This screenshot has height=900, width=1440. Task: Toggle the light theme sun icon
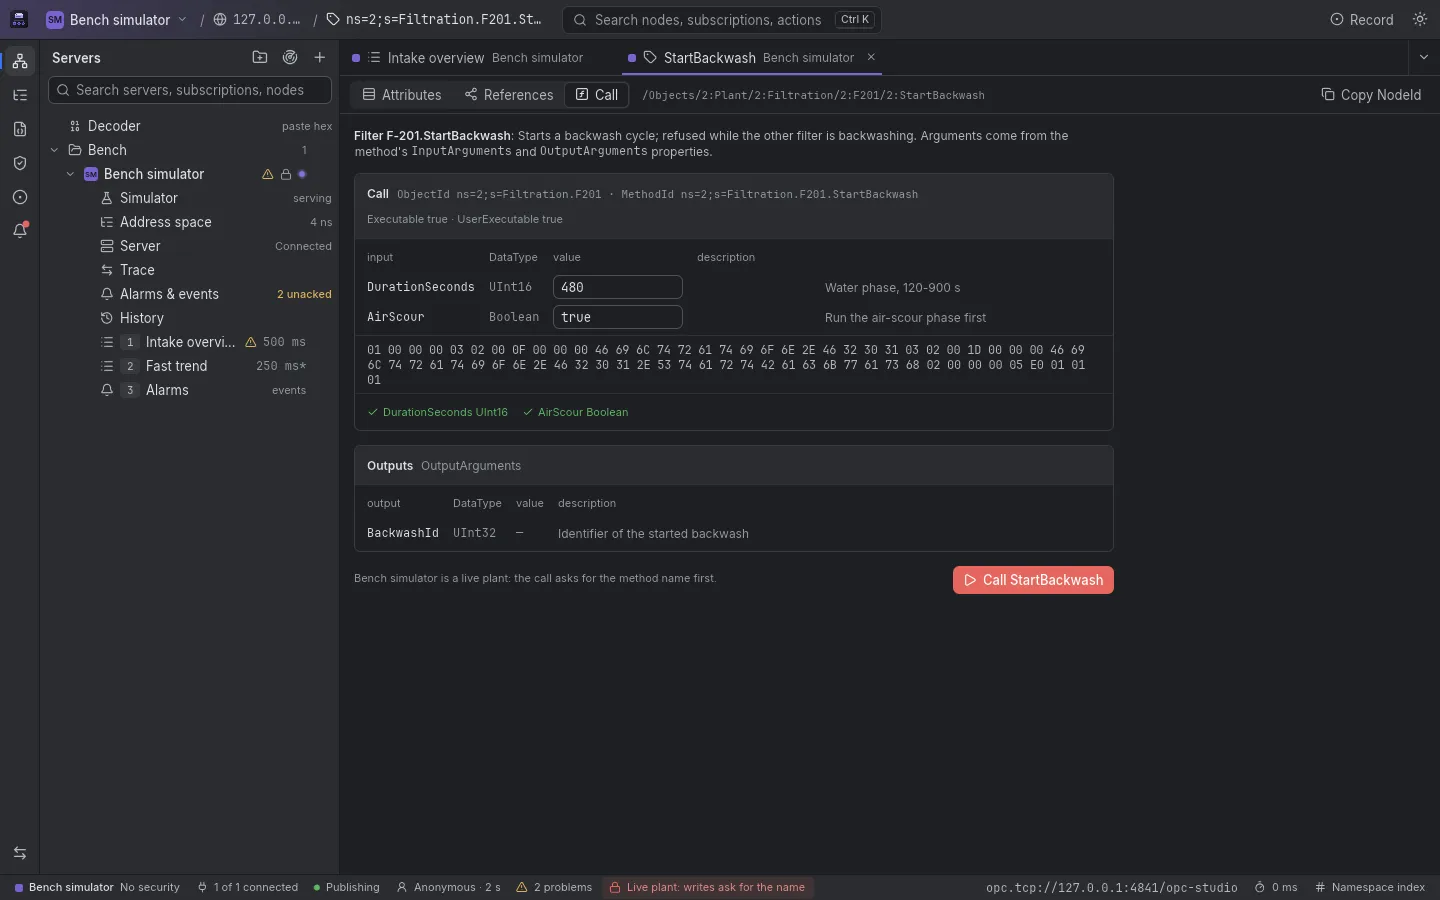point(1420,20)
